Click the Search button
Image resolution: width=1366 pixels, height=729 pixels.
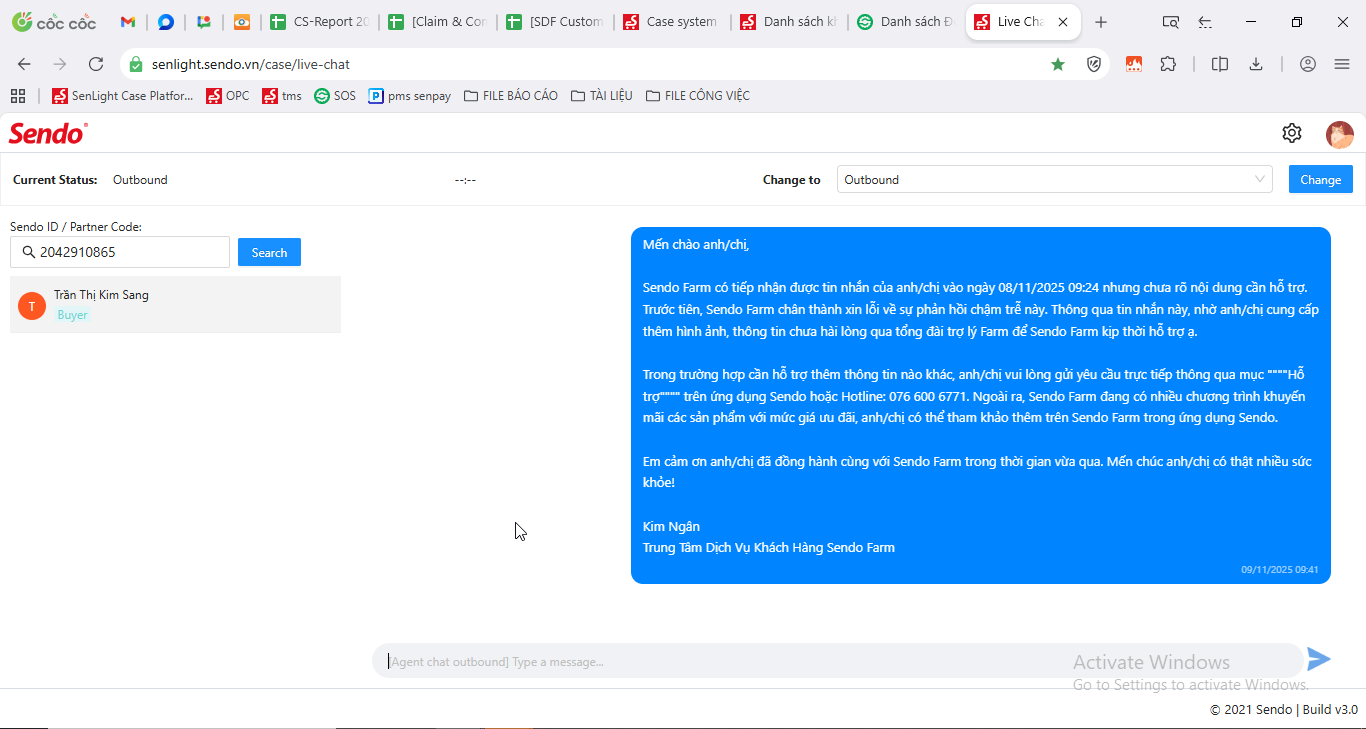(x=269, y=253)
